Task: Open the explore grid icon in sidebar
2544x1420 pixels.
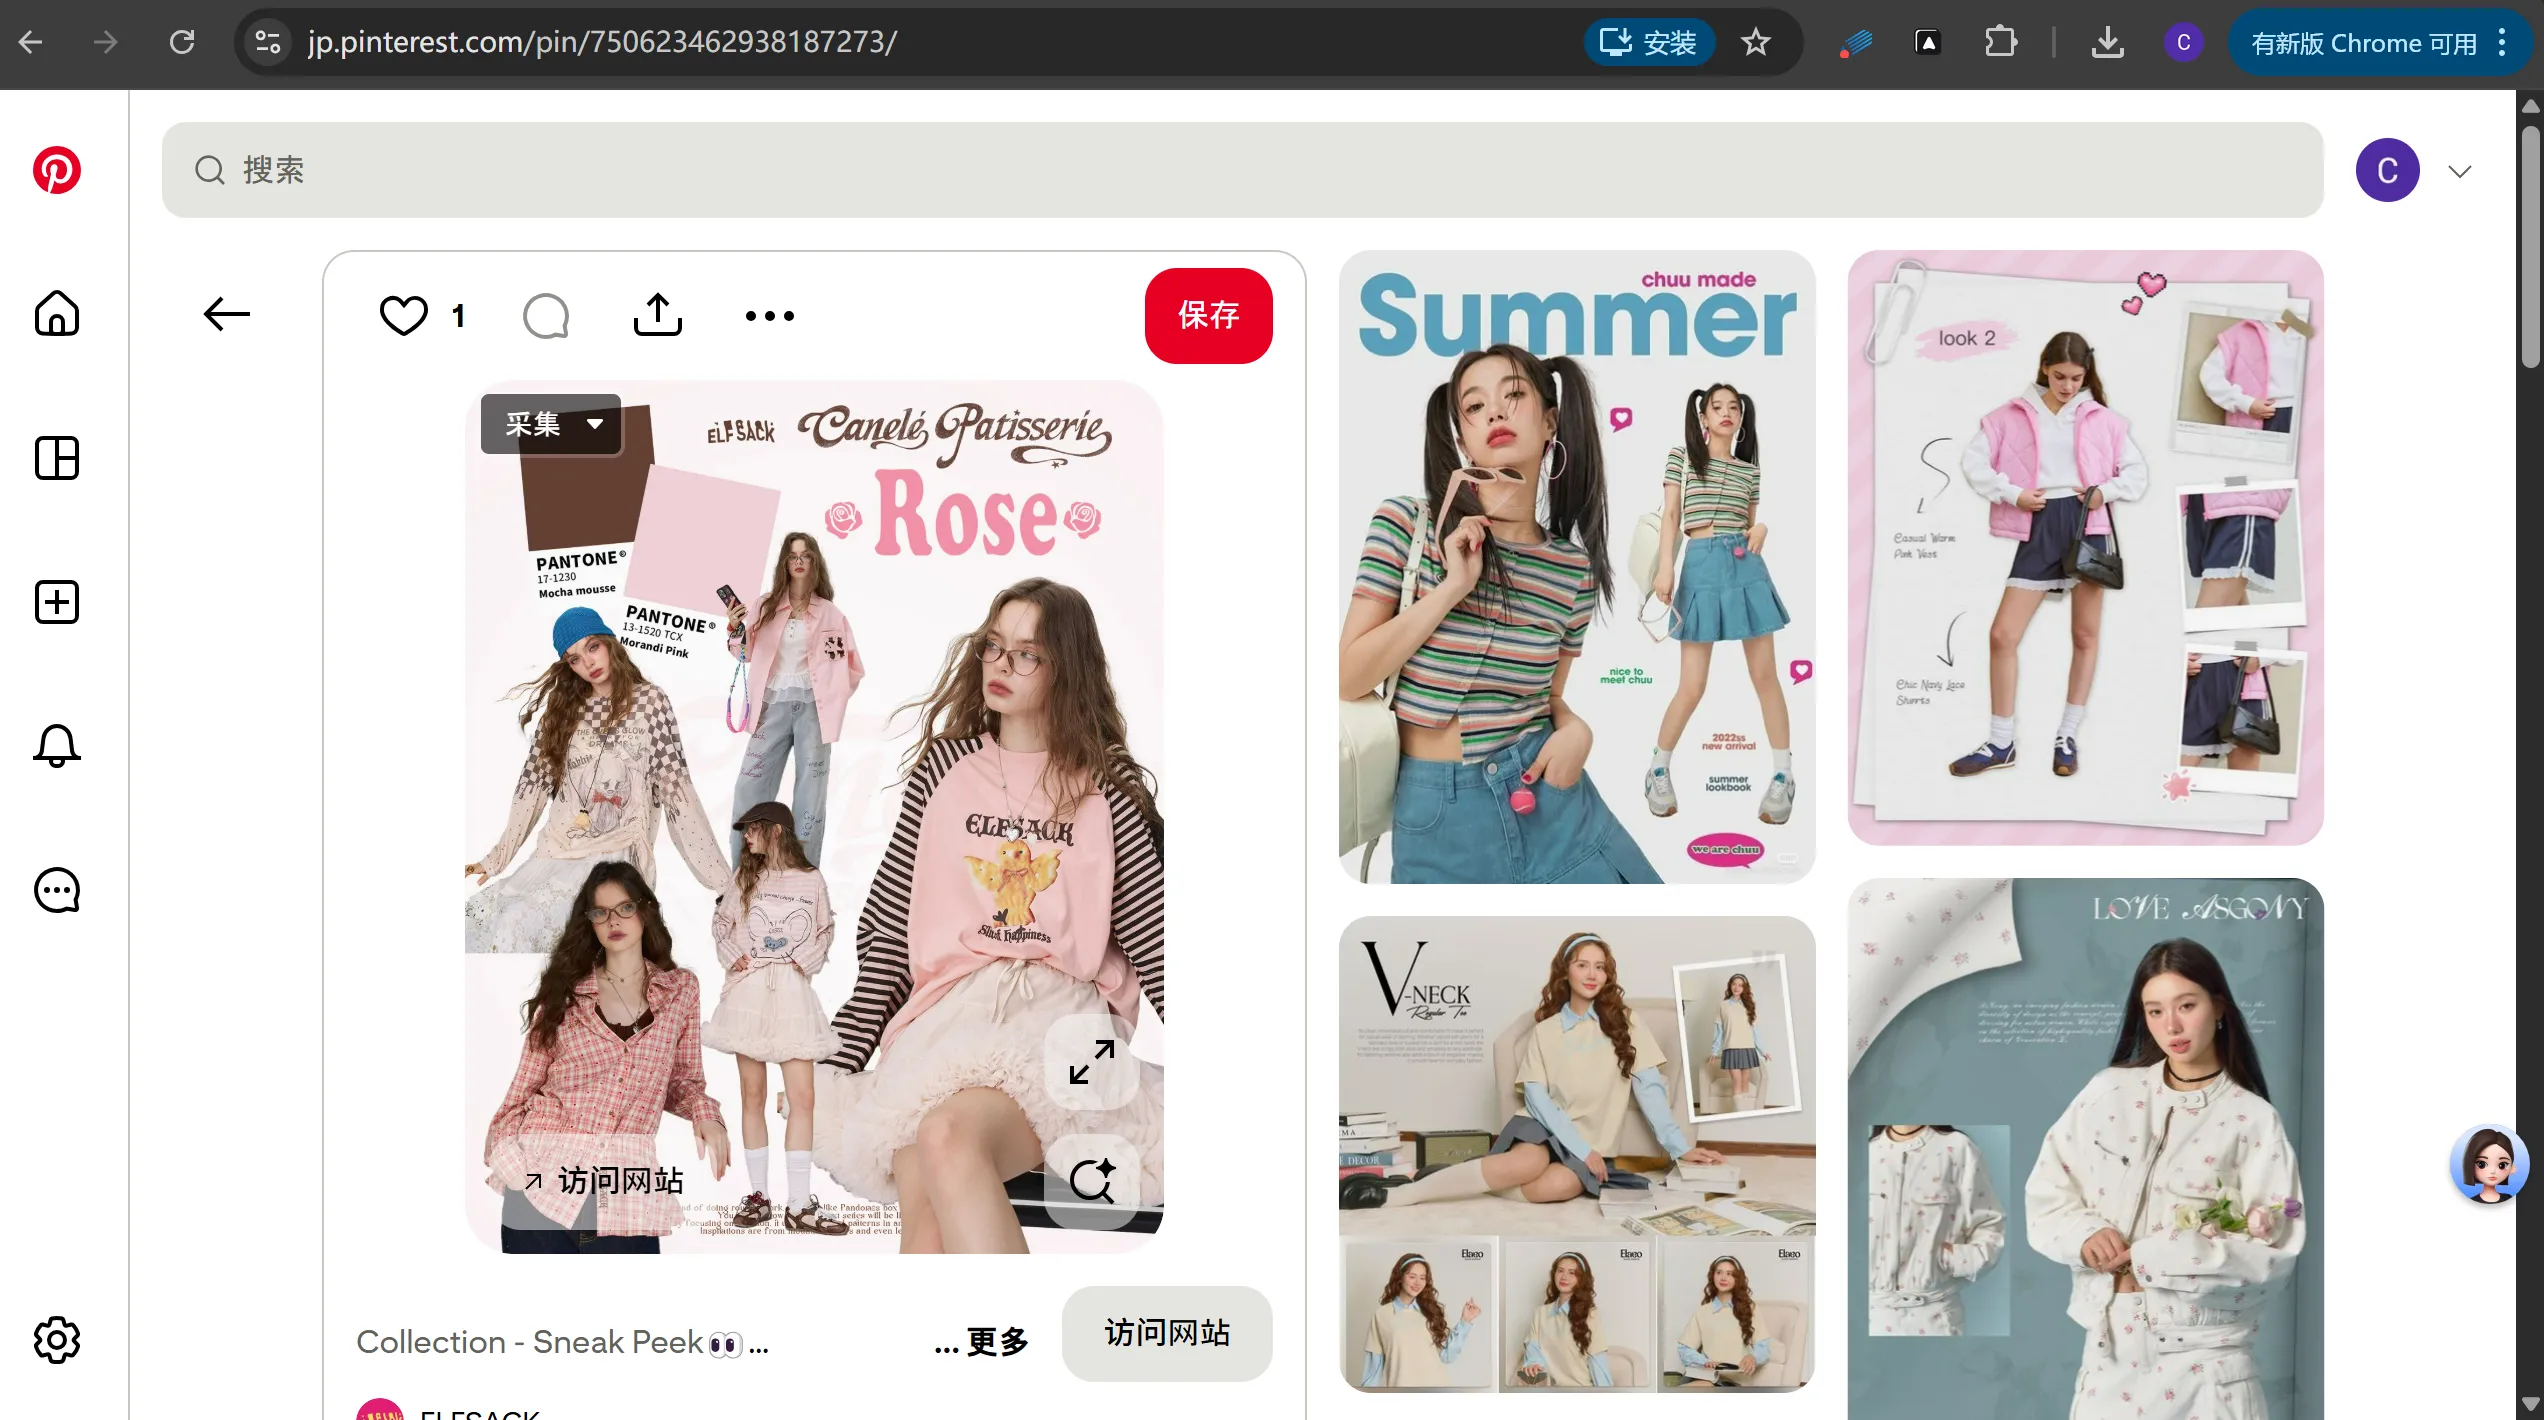Action: [x=56, y=459]
